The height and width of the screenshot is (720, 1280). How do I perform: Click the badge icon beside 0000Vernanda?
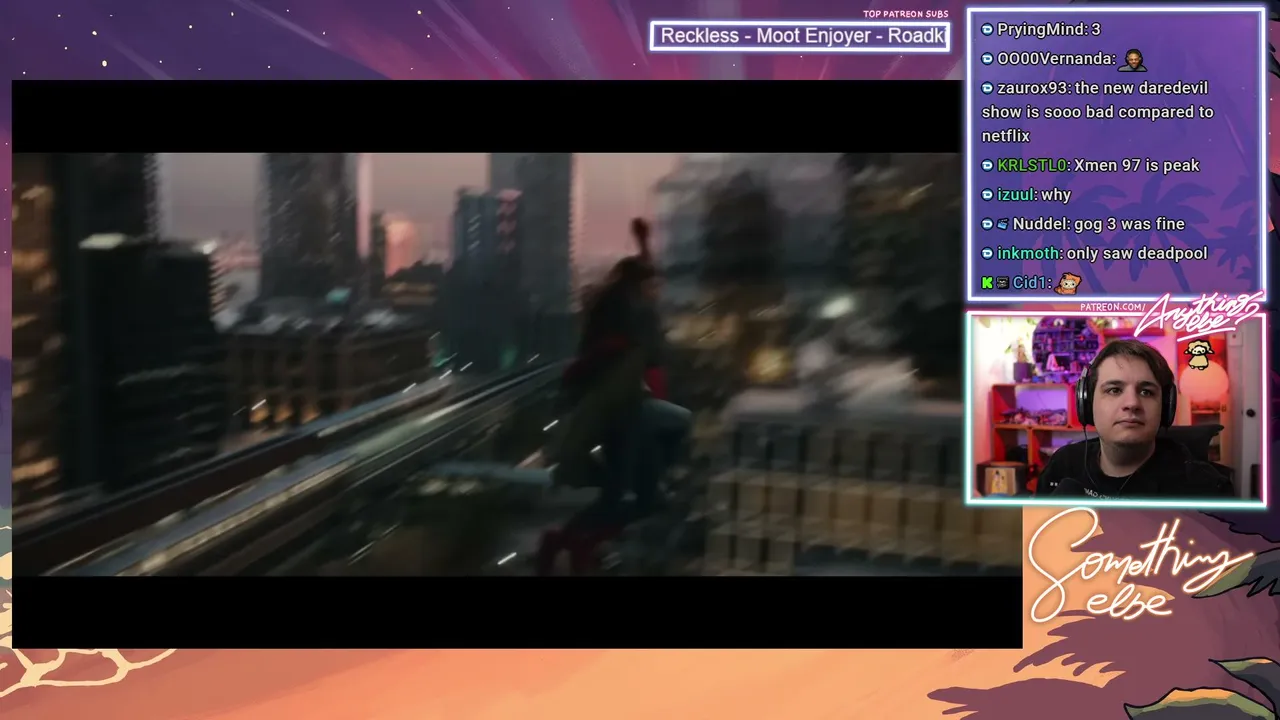987,59
